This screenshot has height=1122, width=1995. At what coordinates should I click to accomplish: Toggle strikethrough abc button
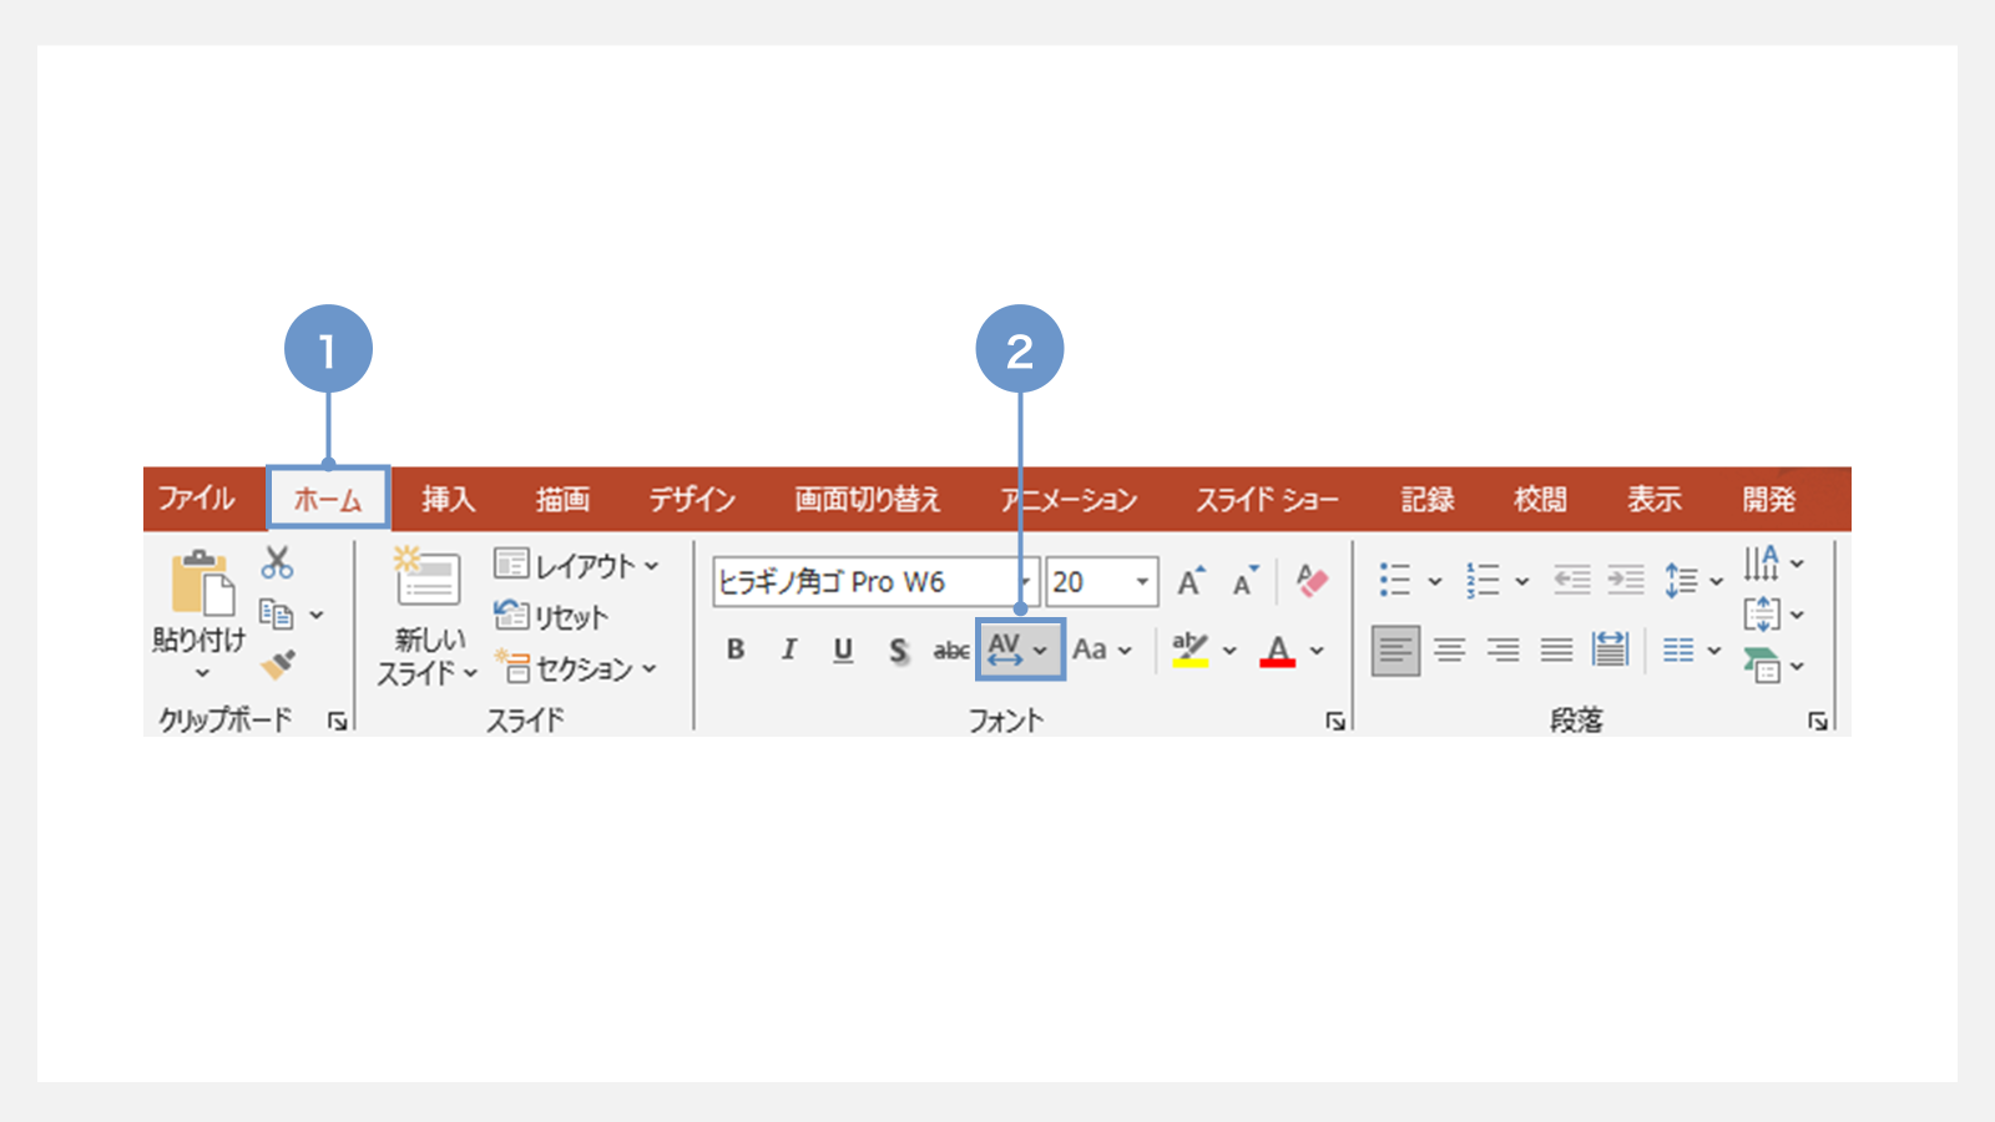click(951, 651)
